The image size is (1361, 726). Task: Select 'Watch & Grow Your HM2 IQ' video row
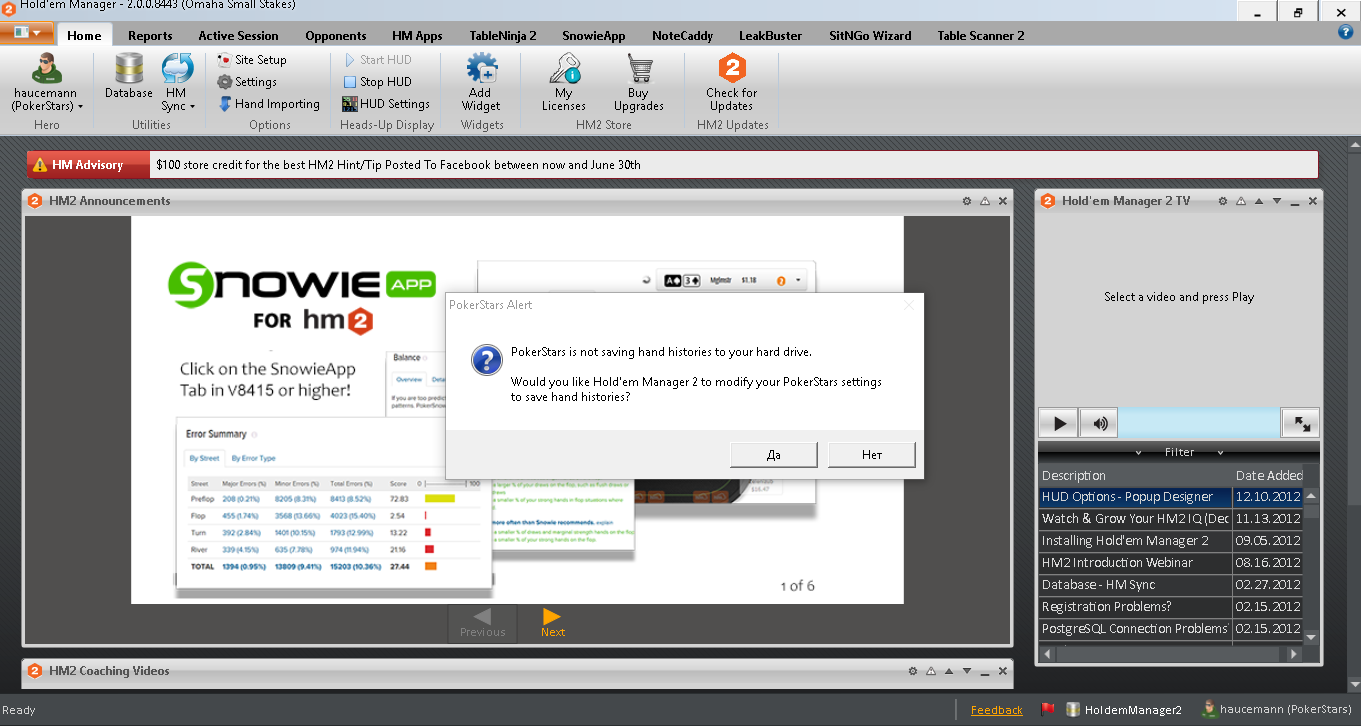[1170, 519]
